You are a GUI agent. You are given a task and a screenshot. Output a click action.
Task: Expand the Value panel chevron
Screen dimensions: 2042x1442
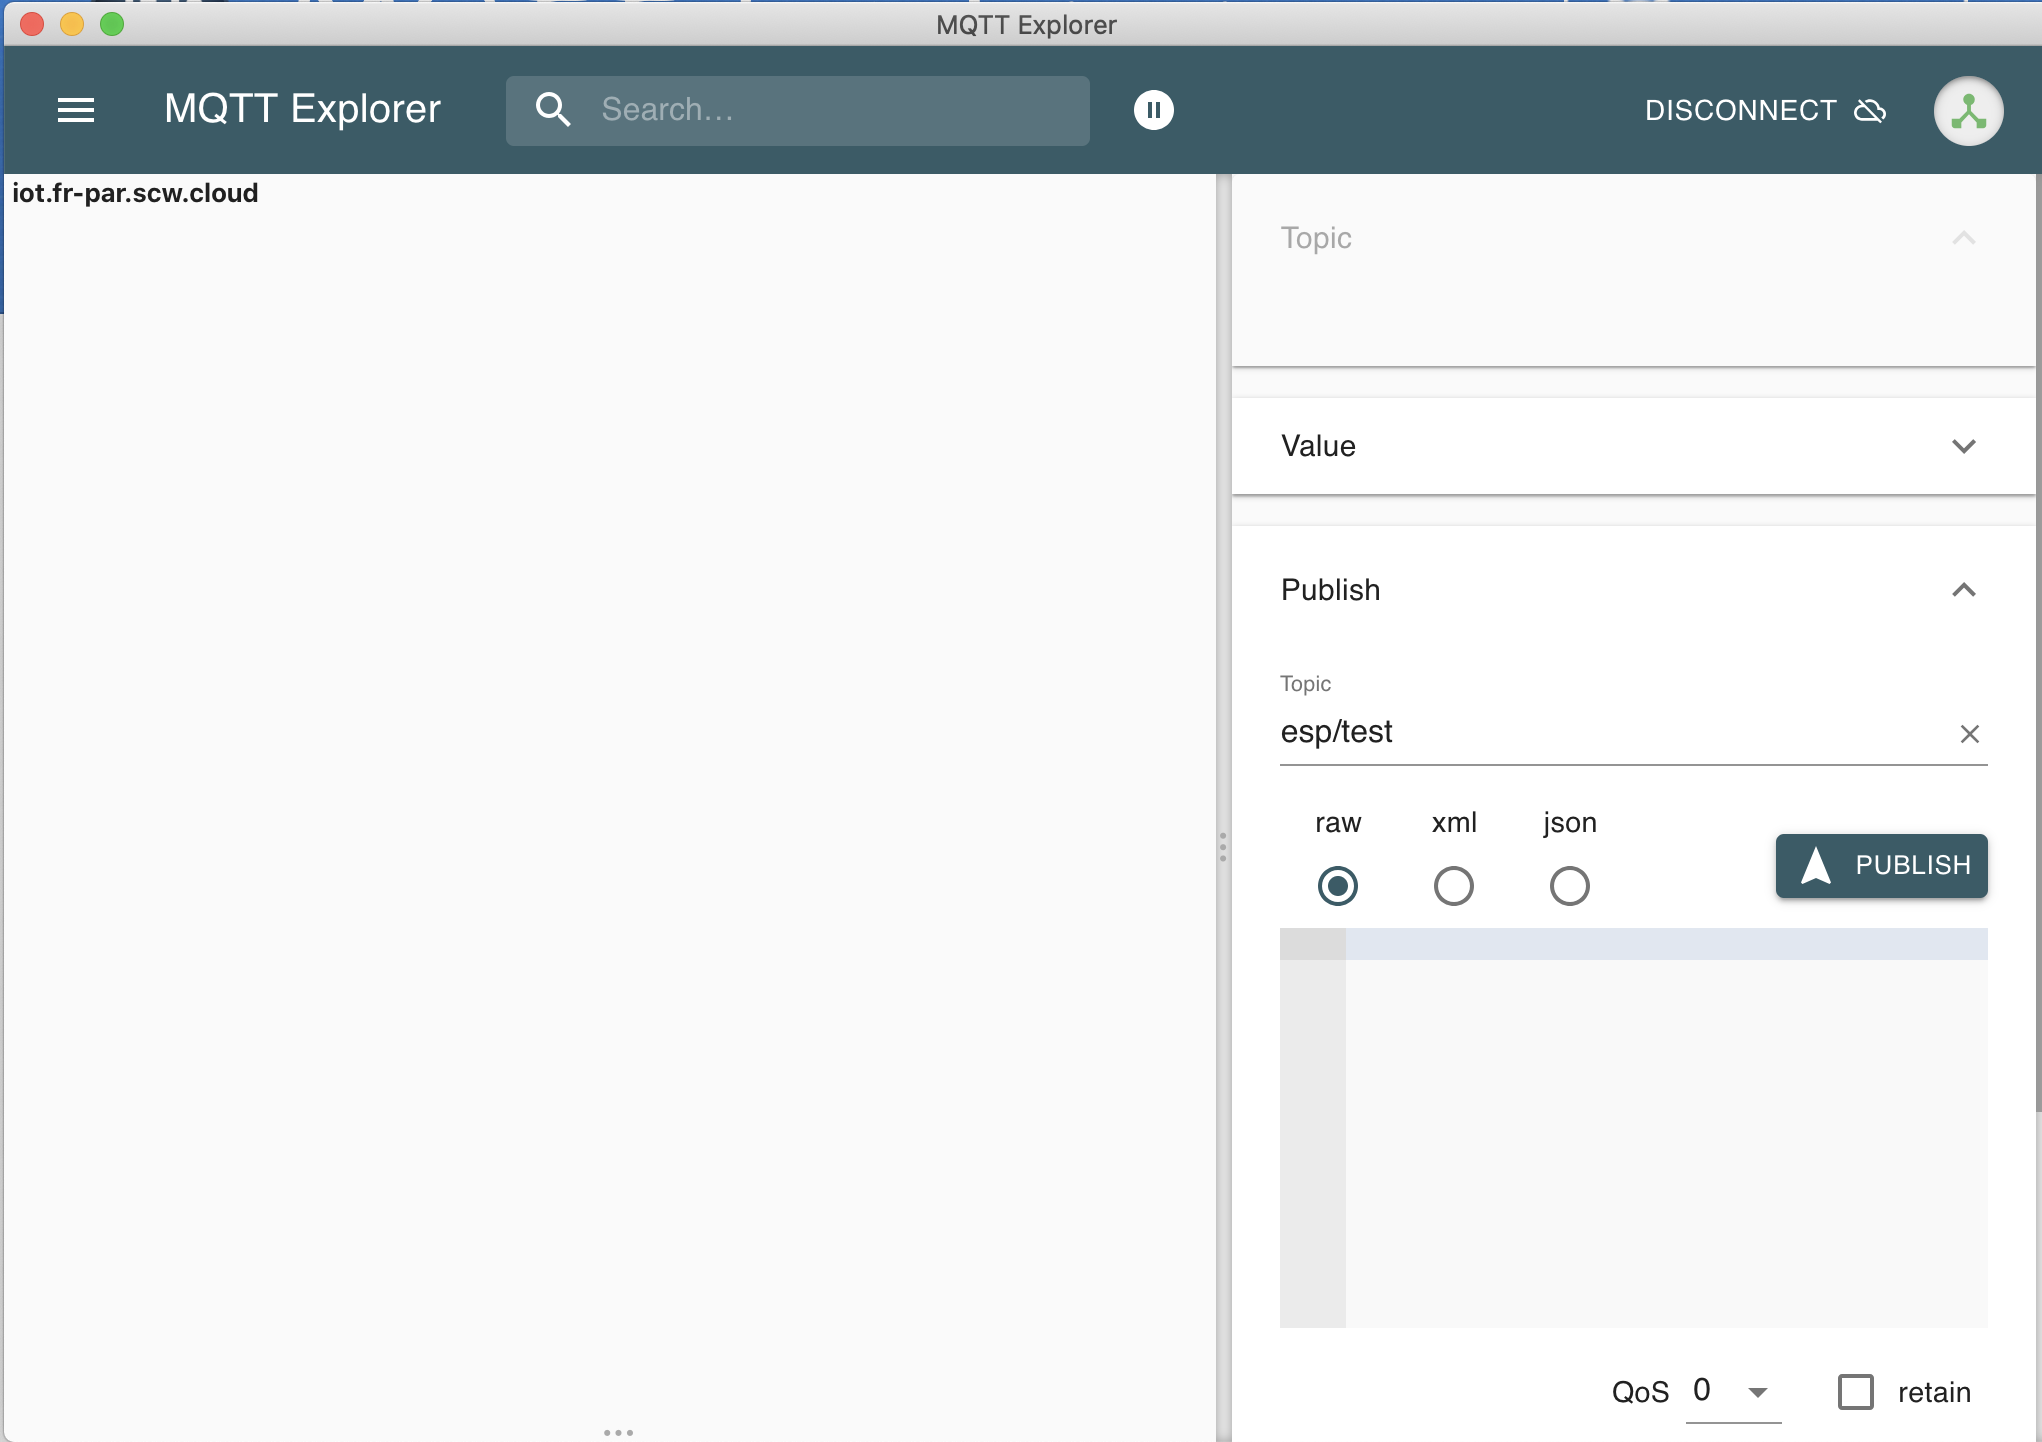pyautogui.click(x=1963, y=446)
